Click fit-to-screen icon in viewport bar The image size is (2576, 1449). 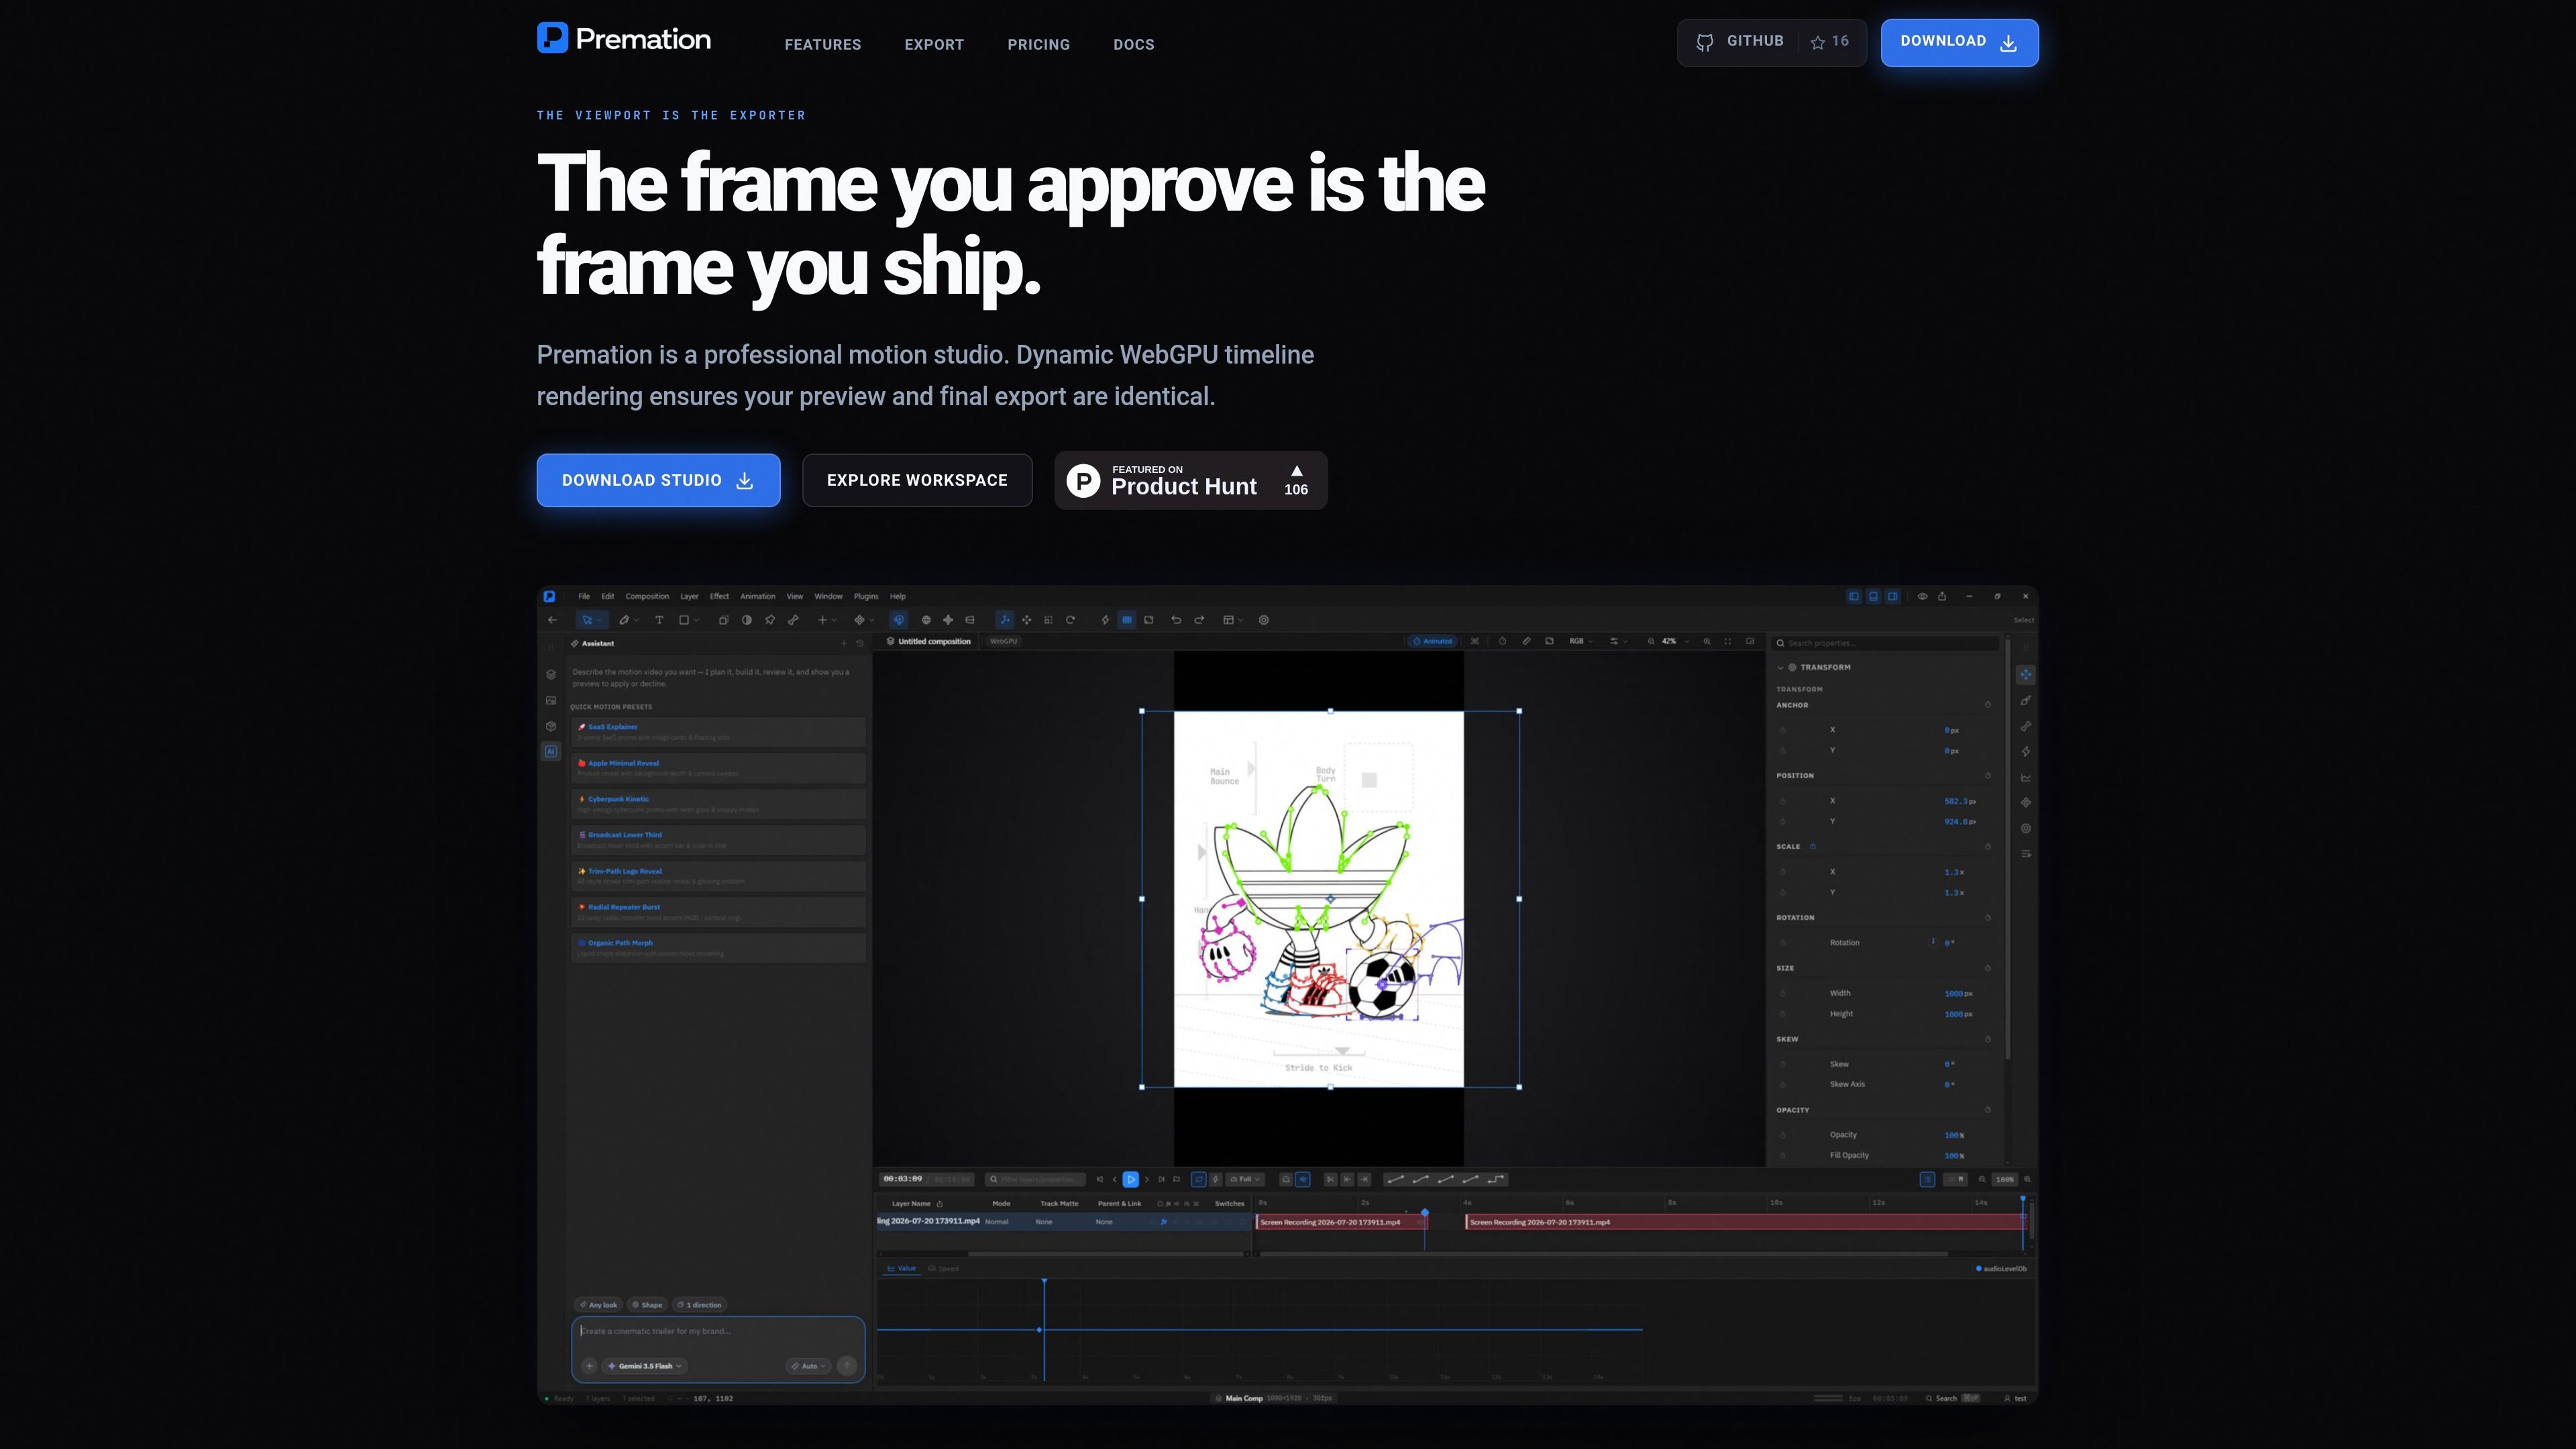[1727, 641]
